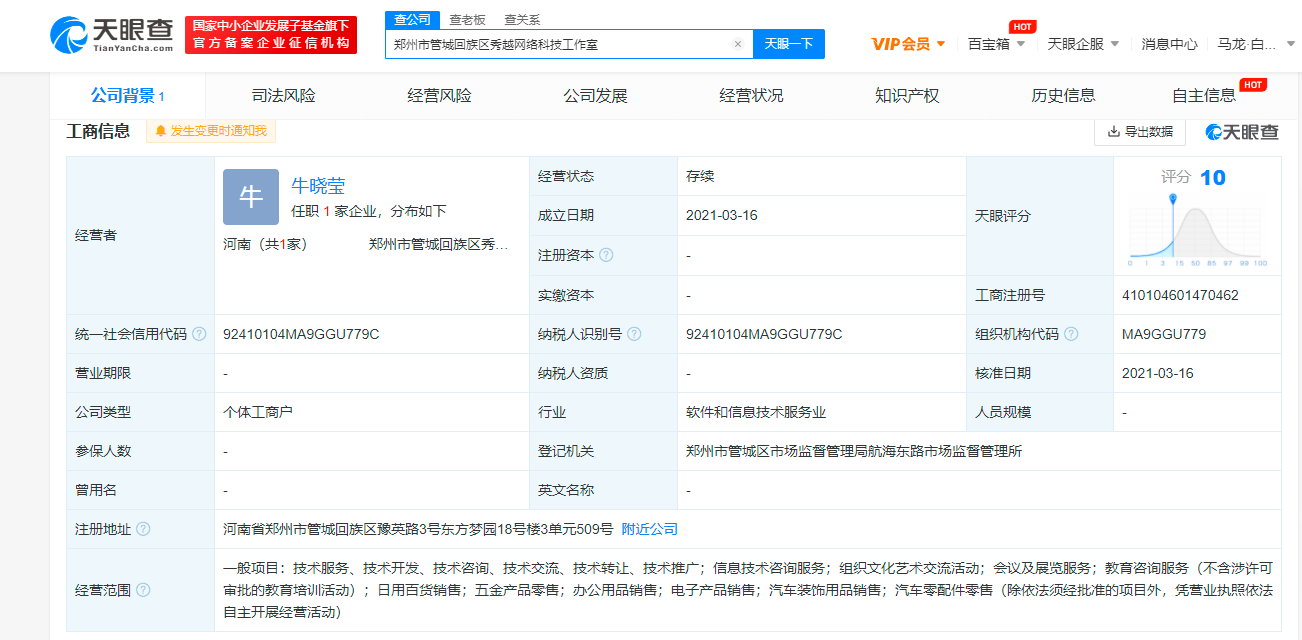The width and height of the screenshot is (1302, 640).
Task: Click the 牛 avatar thumbnail
Action: [x=250, y=197]
